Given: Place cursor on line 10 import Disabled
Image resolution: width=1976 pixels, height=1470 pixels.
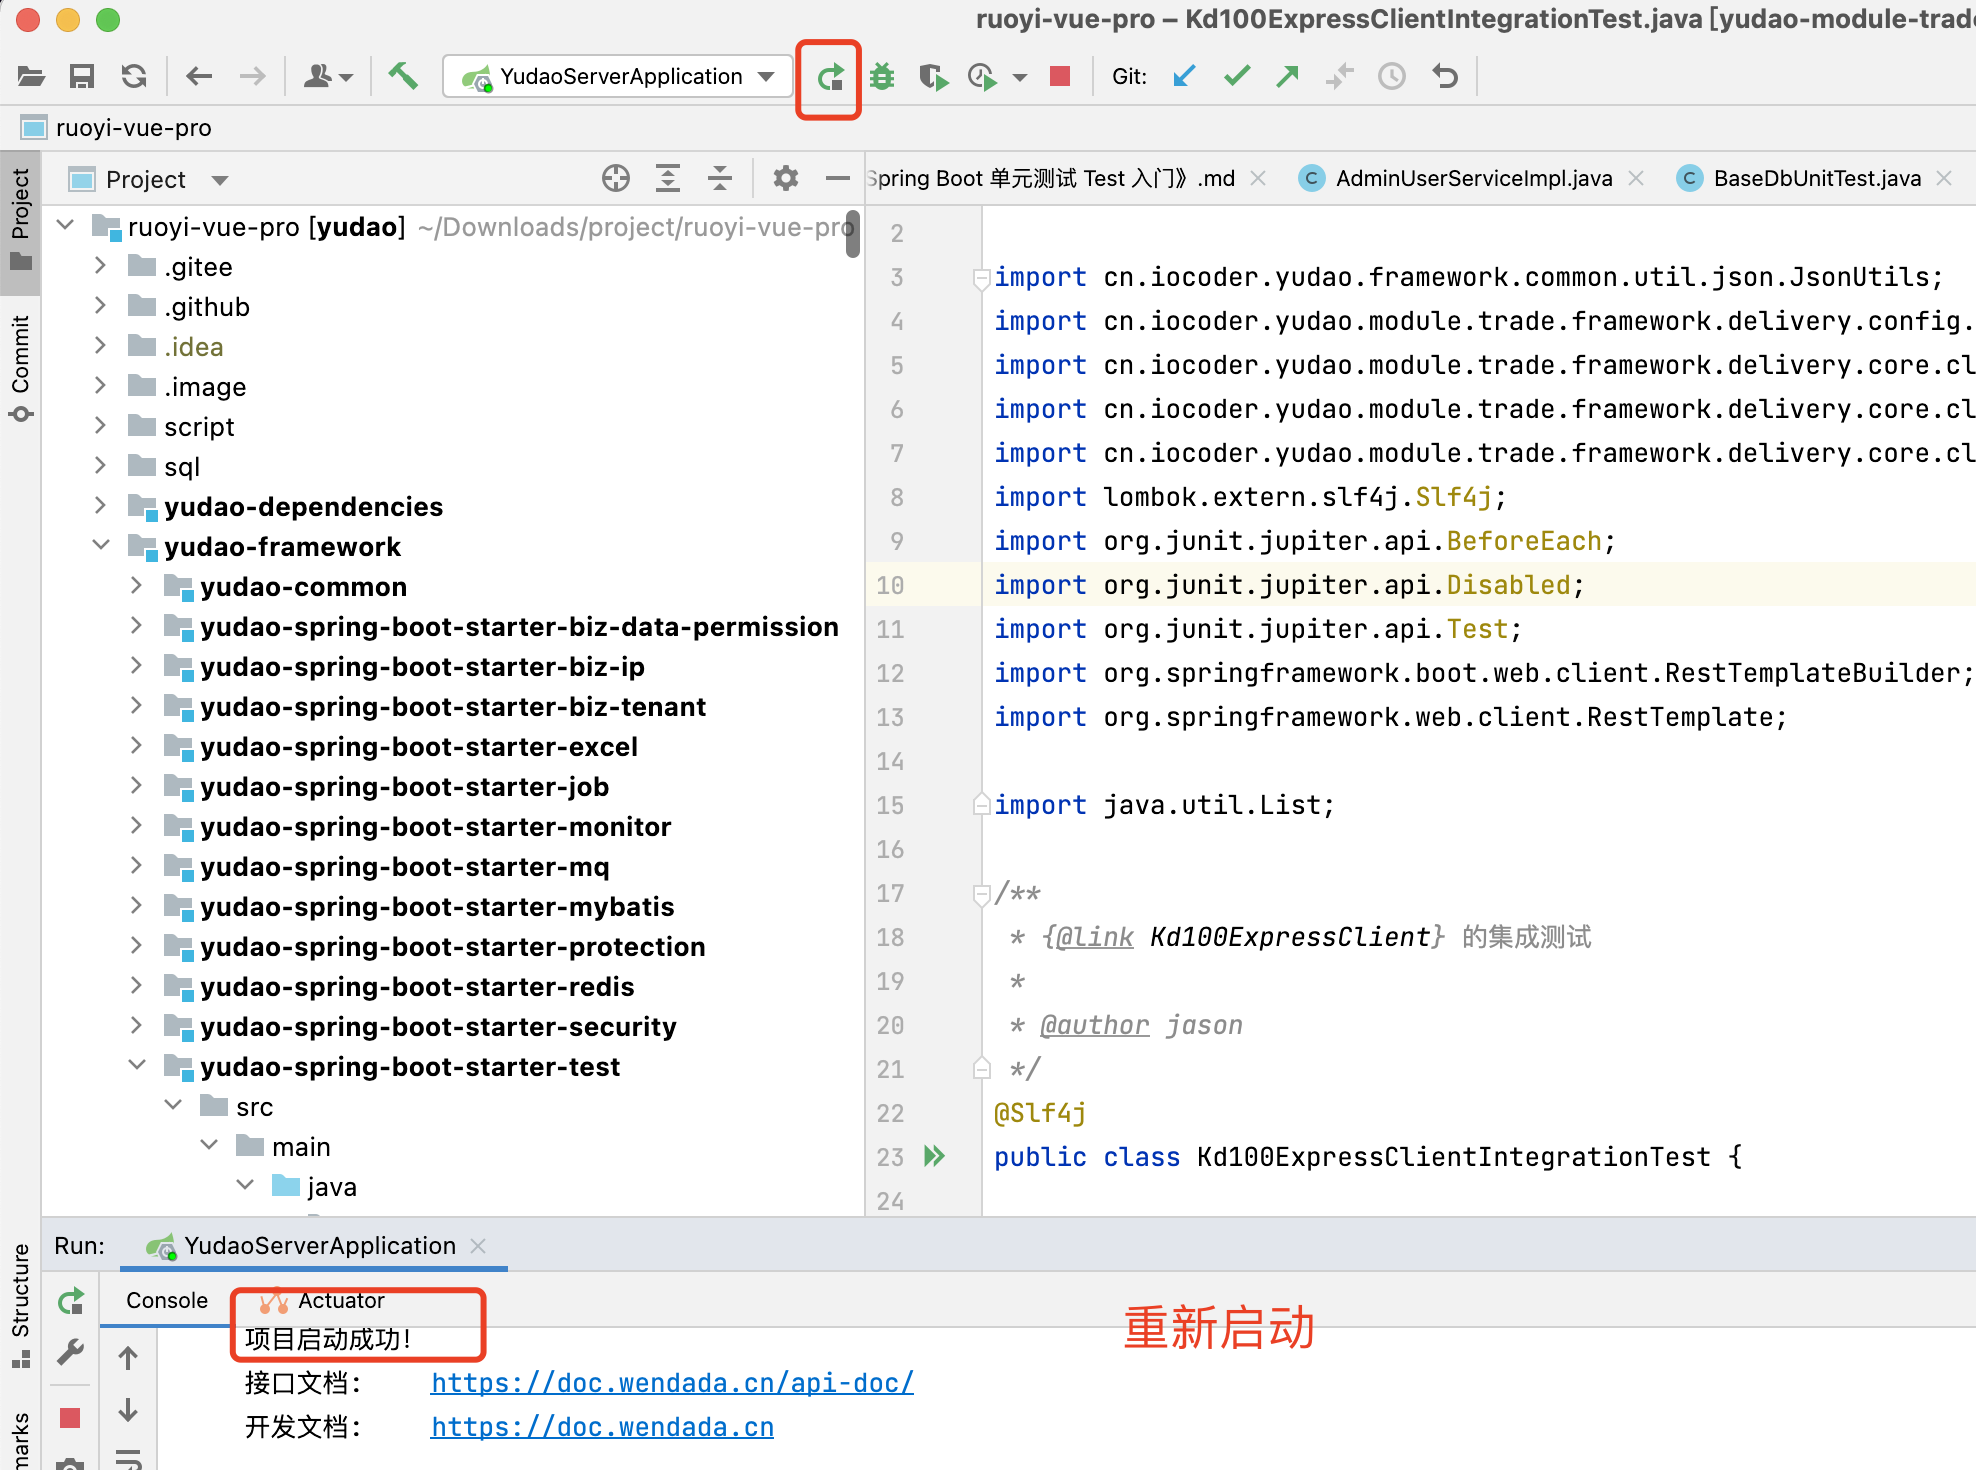Looking at the screenshot, I should (1289, 585).
